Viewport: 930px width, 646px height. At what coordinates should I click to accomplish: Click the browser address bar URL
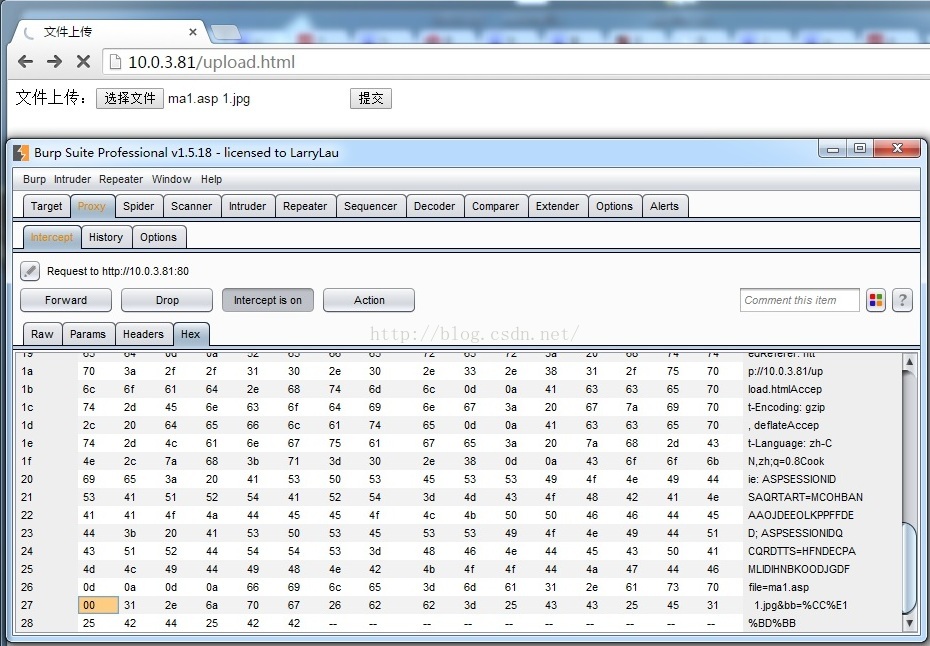tap(211, 62)
